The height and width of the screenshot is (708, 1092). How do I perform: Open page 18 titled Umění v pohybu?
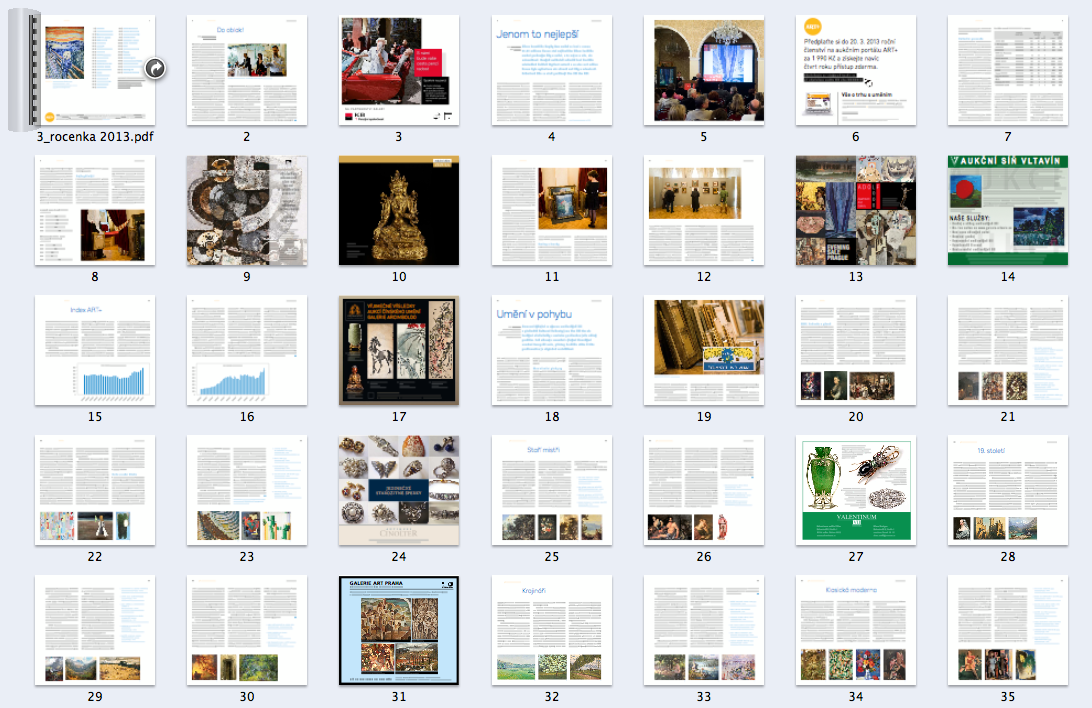(x=551, y=350)
